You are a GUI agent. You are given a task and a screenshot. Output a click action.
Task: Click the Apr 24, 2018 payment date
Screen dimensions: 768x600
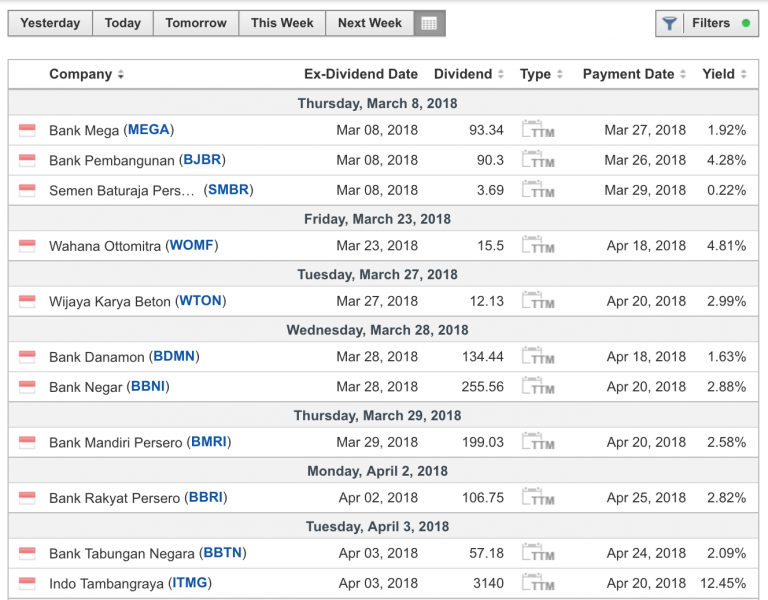pos(647,553)
